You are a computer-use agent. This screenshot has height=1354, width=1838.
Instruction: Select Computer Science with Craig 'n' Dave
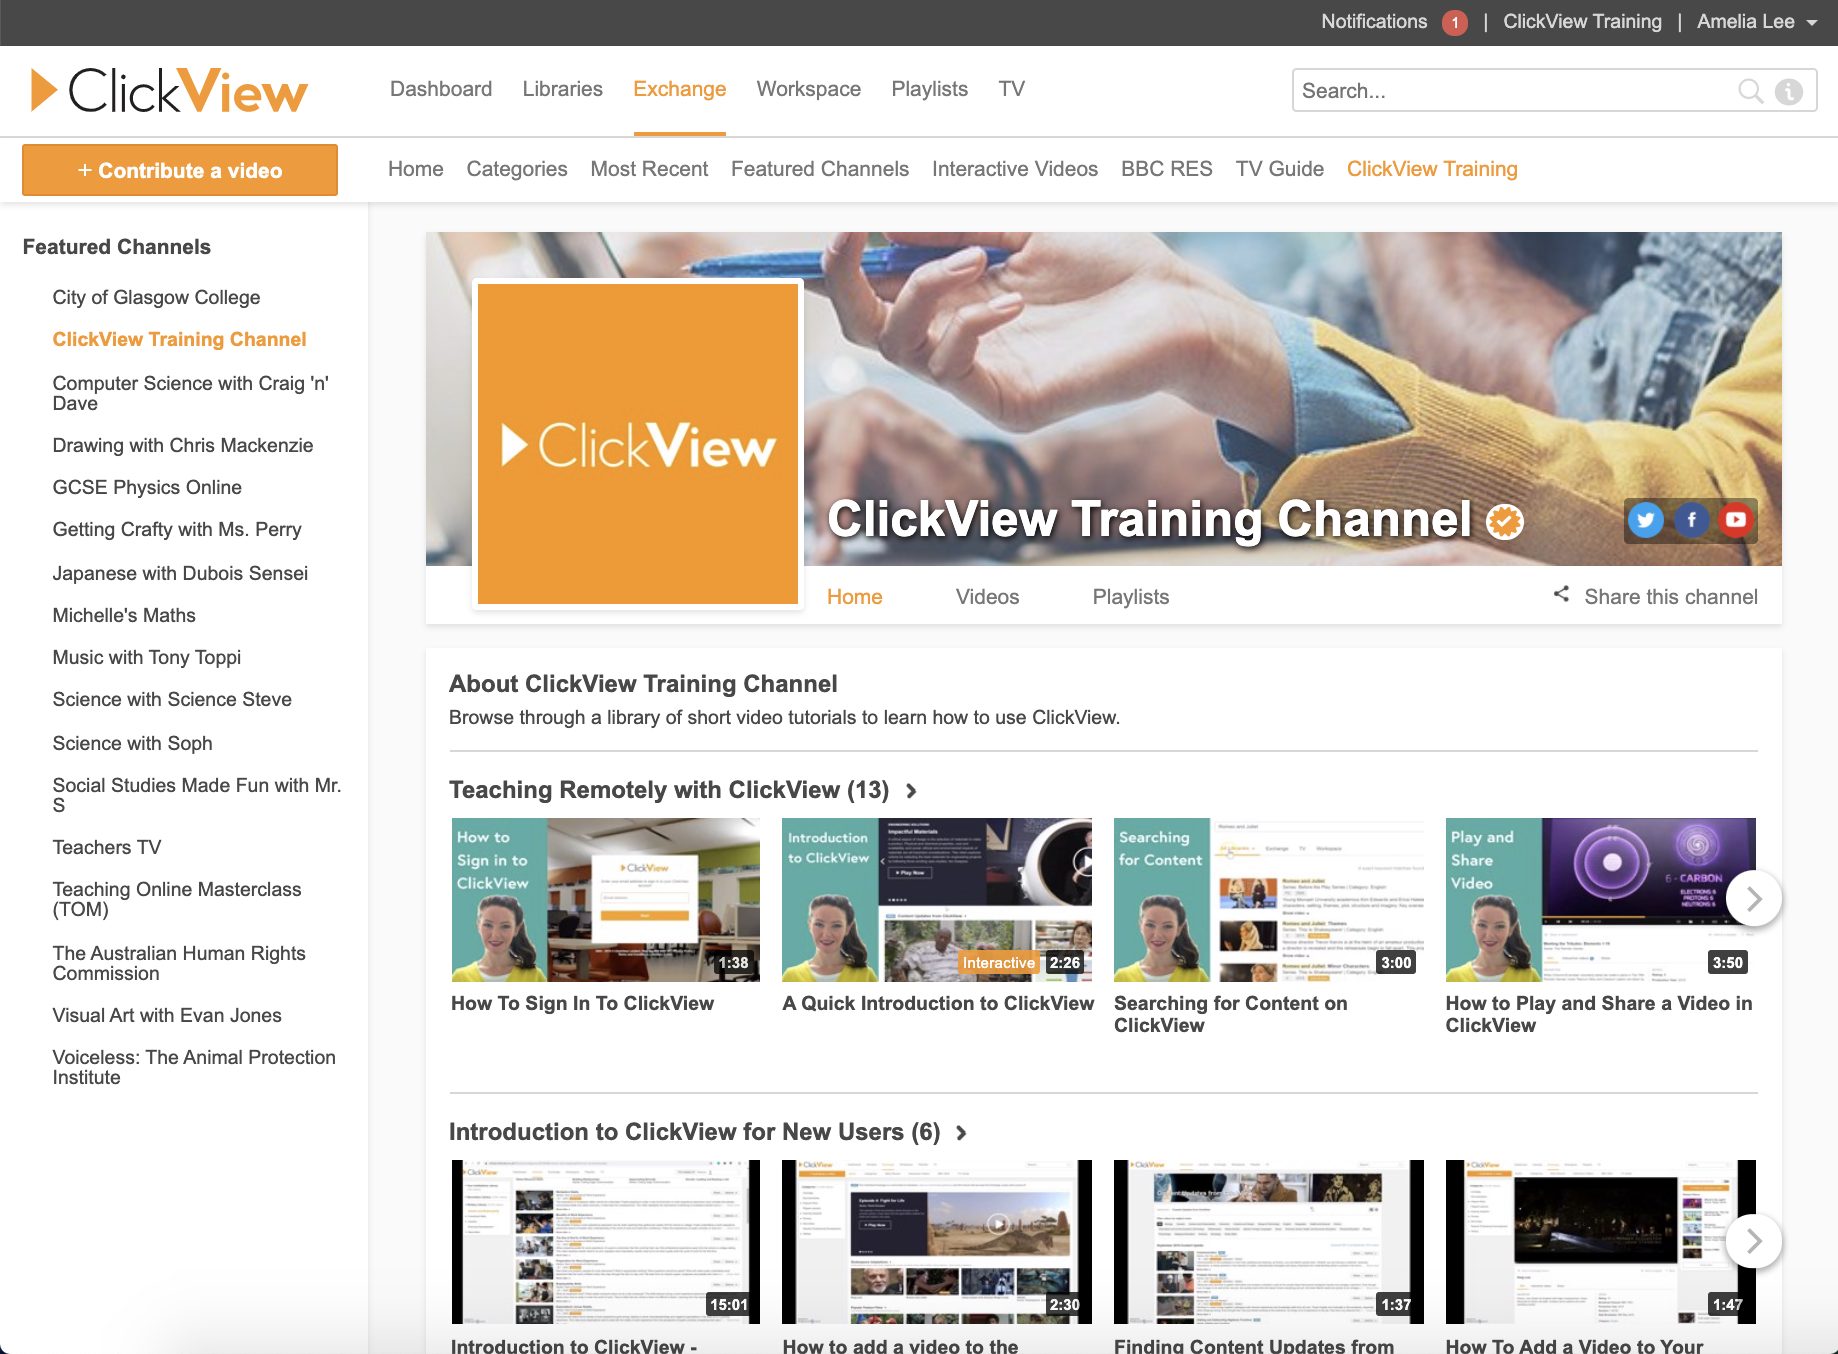pos(190,393)
